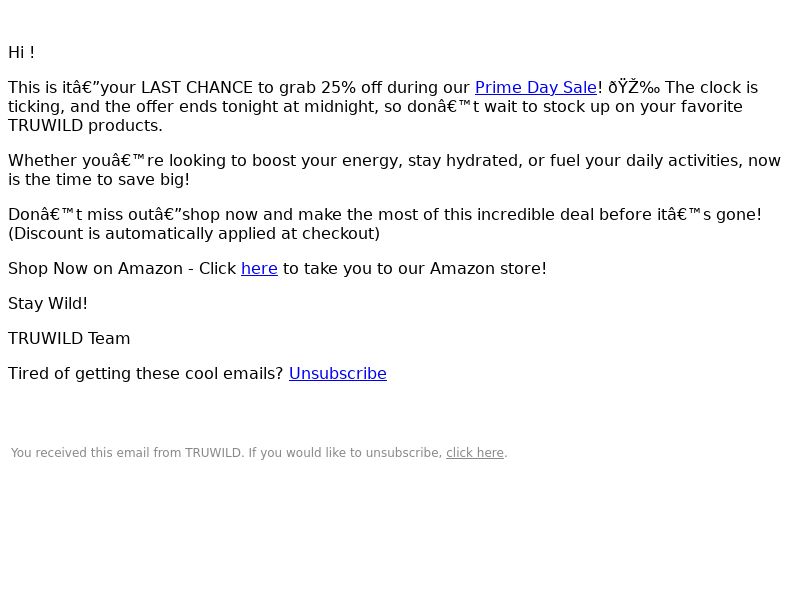
Task: Open the gray footer 'click here' link
Action: (x=475, y=453)
